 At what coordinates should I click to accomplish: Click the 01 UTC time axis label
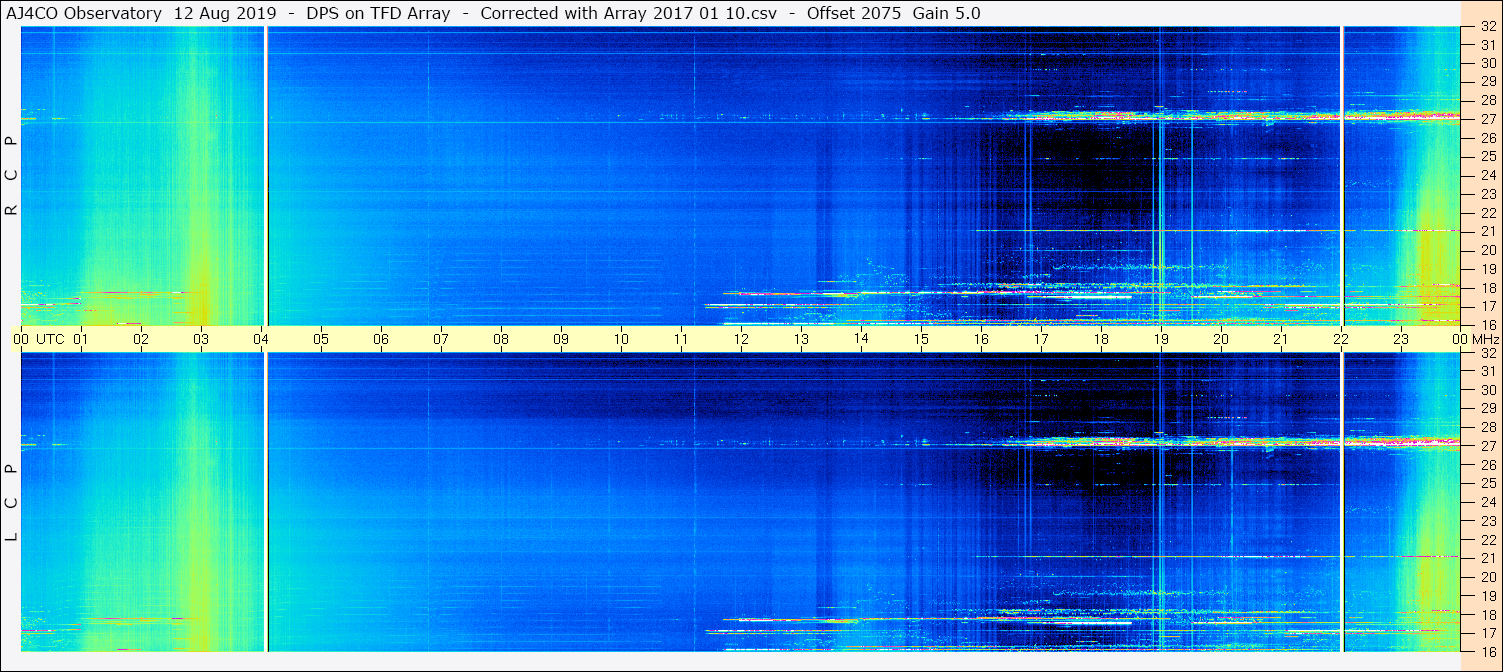point(81,339)
